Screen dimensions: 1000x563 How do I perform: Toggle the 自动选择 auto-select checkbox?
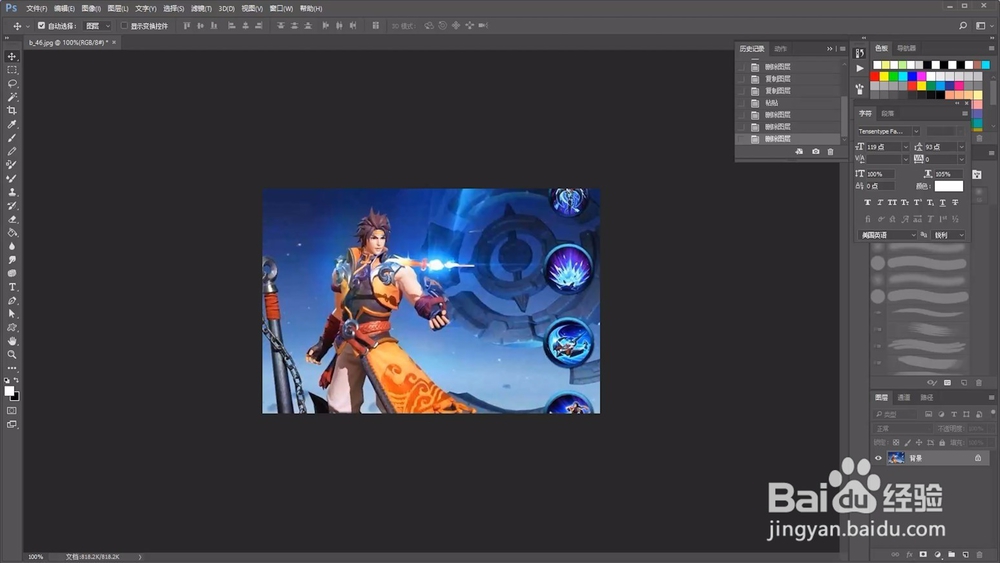[41, 26]
